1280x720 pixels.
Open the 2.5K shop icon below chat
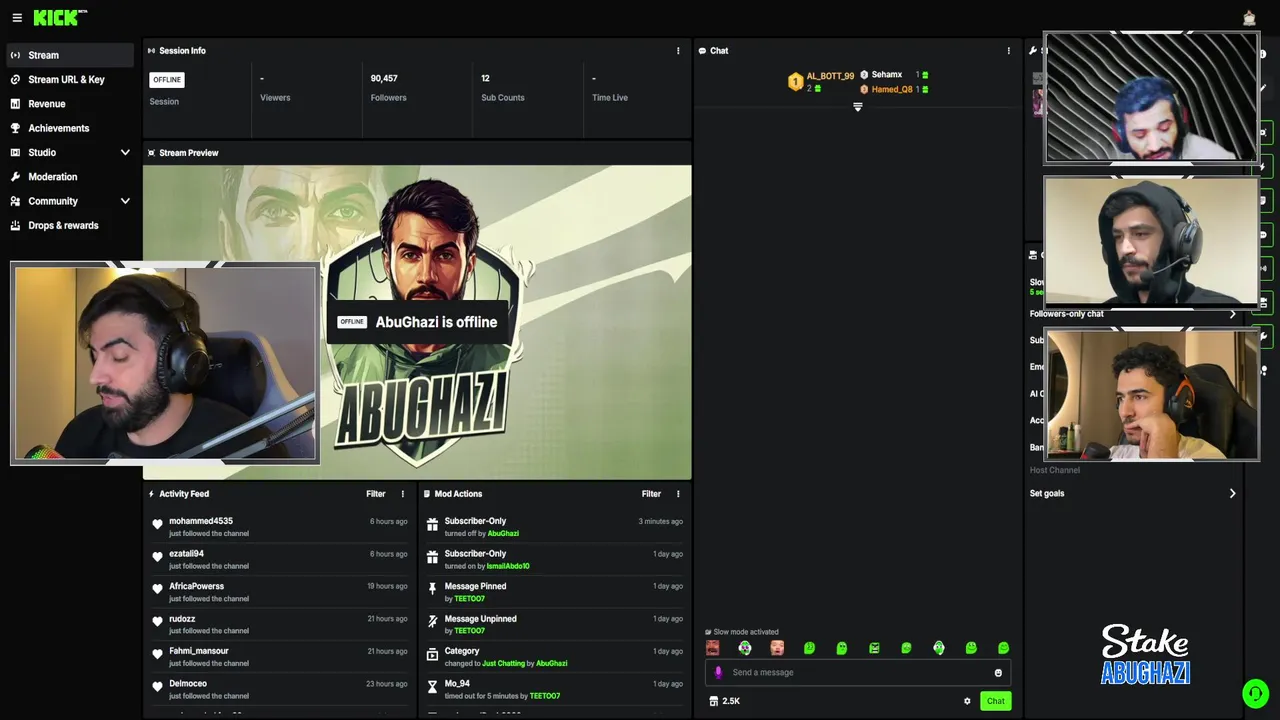[x=713, y=701]
